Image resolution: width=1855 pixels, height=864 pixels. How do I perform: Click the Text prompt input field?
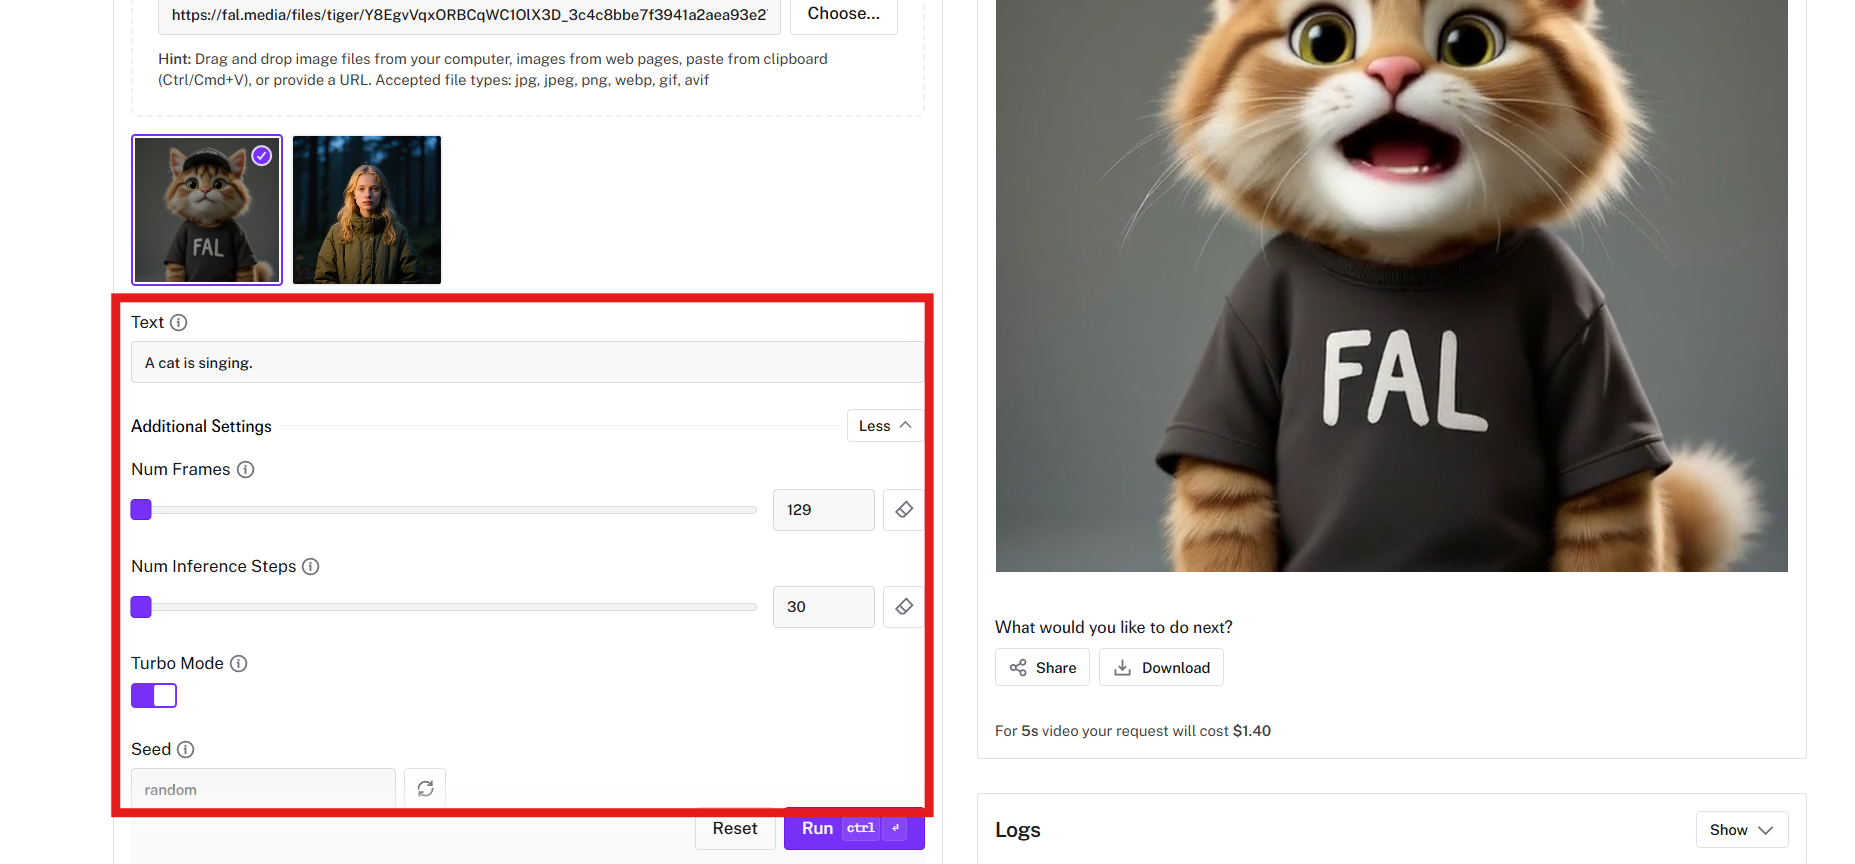coord(527,362)
